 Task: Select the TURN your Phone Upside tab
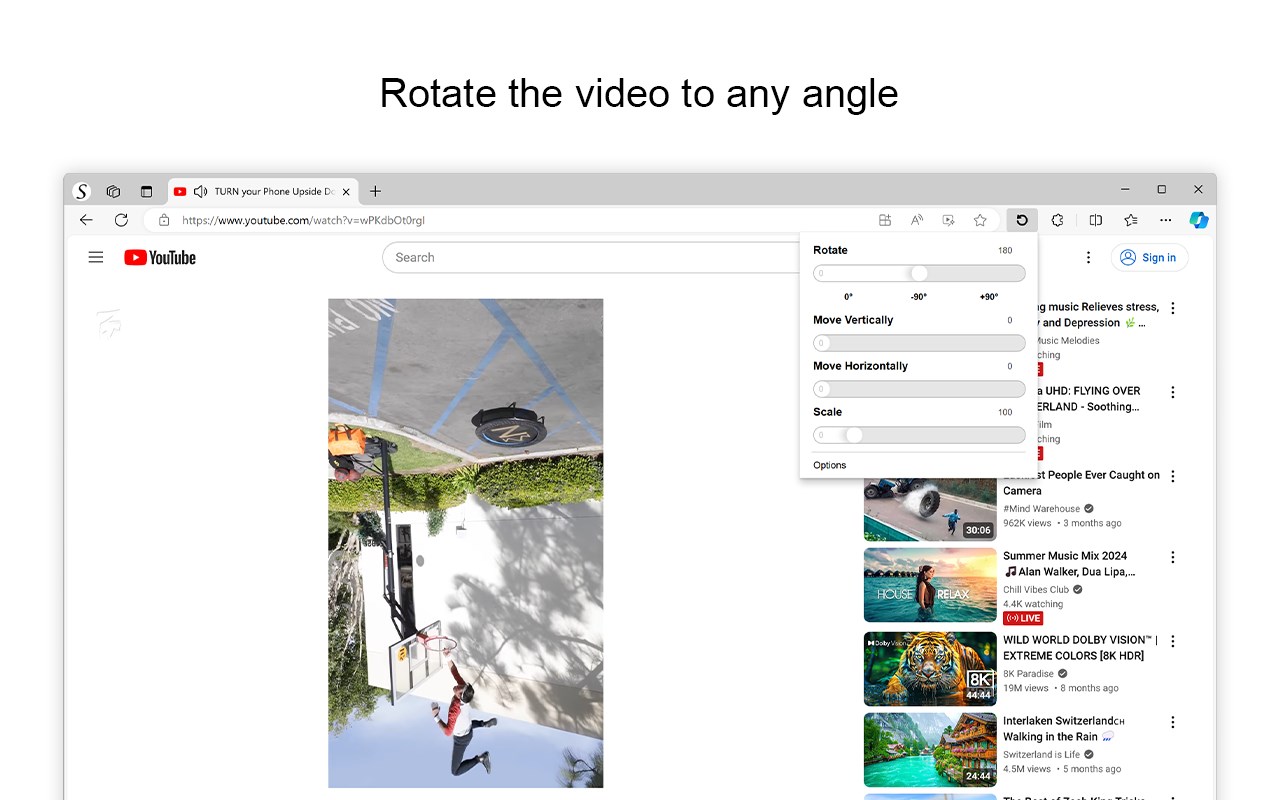pyautogui.click(x=264, y=191)
